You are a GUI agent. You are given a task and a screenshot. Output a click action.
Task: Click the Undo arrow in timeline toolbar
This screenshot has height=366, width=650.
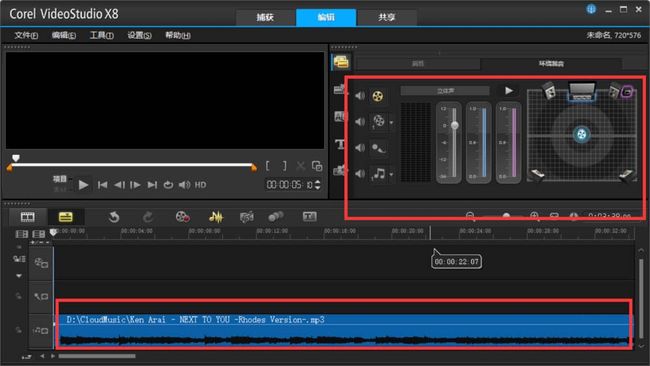(x=114, y=217)
